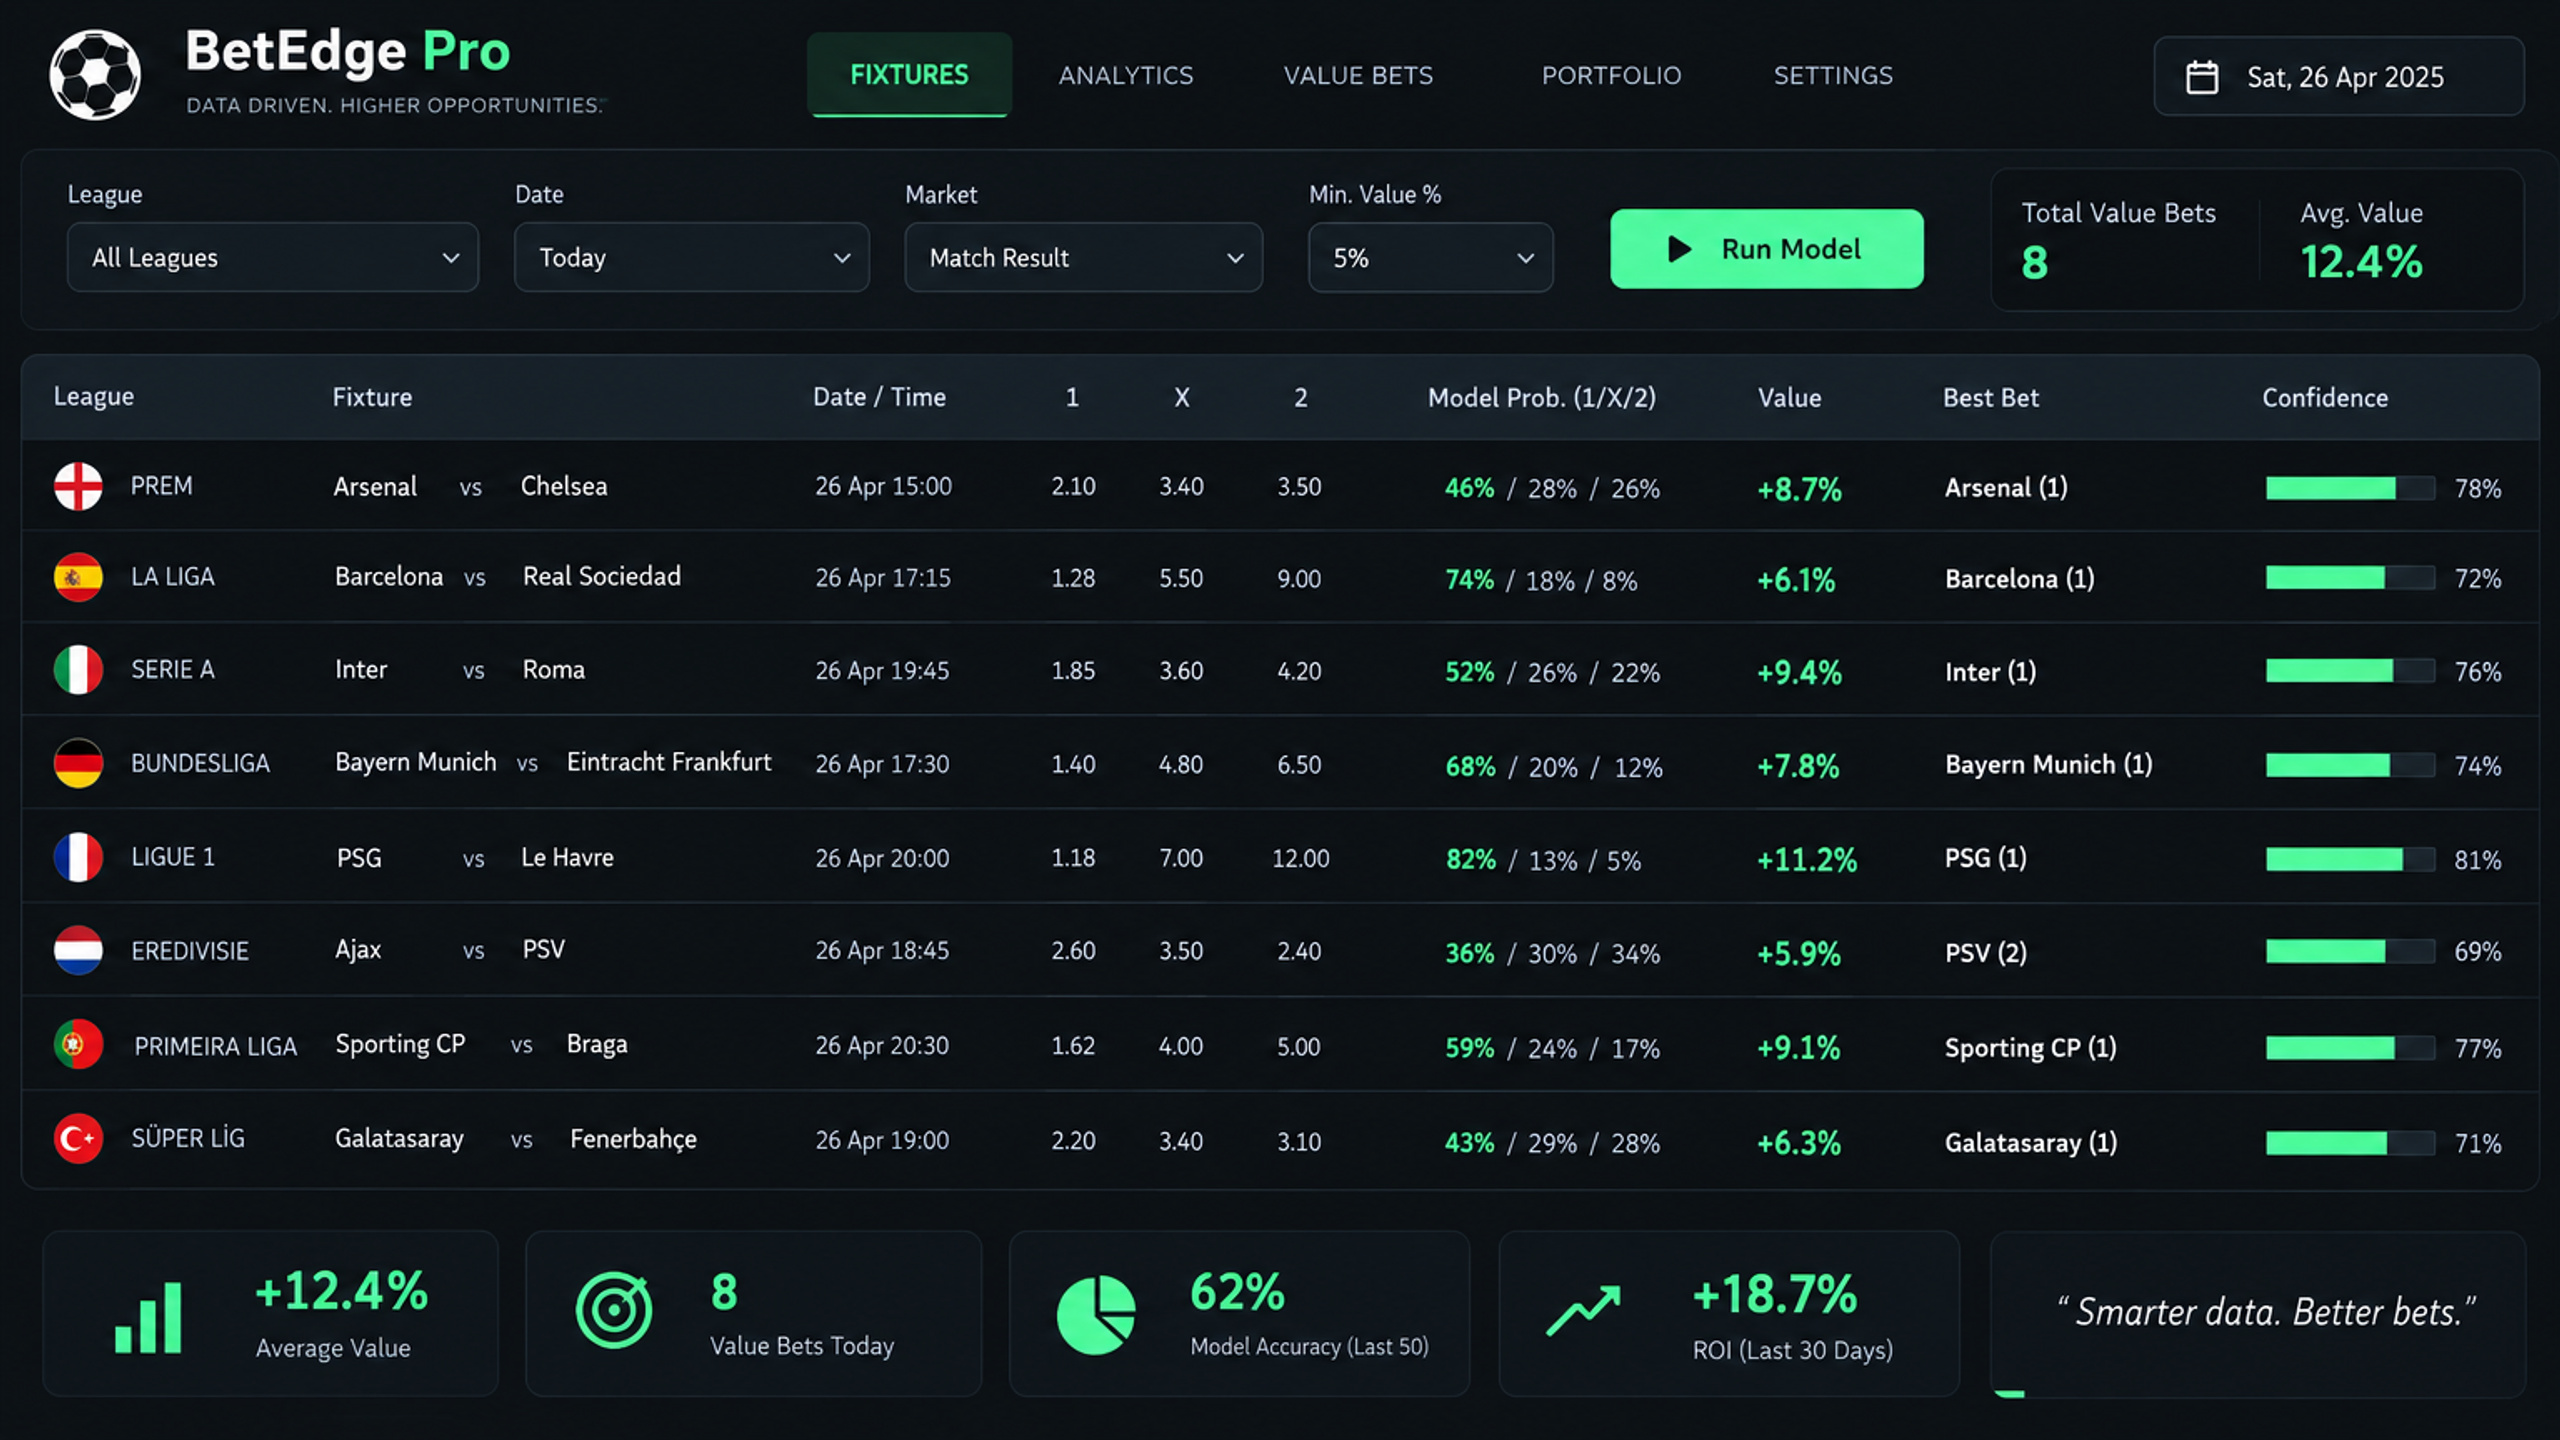Click the Spain flag icon for LA LIGA
This screenshot has width=2560, height=1440.
point(78,577)
